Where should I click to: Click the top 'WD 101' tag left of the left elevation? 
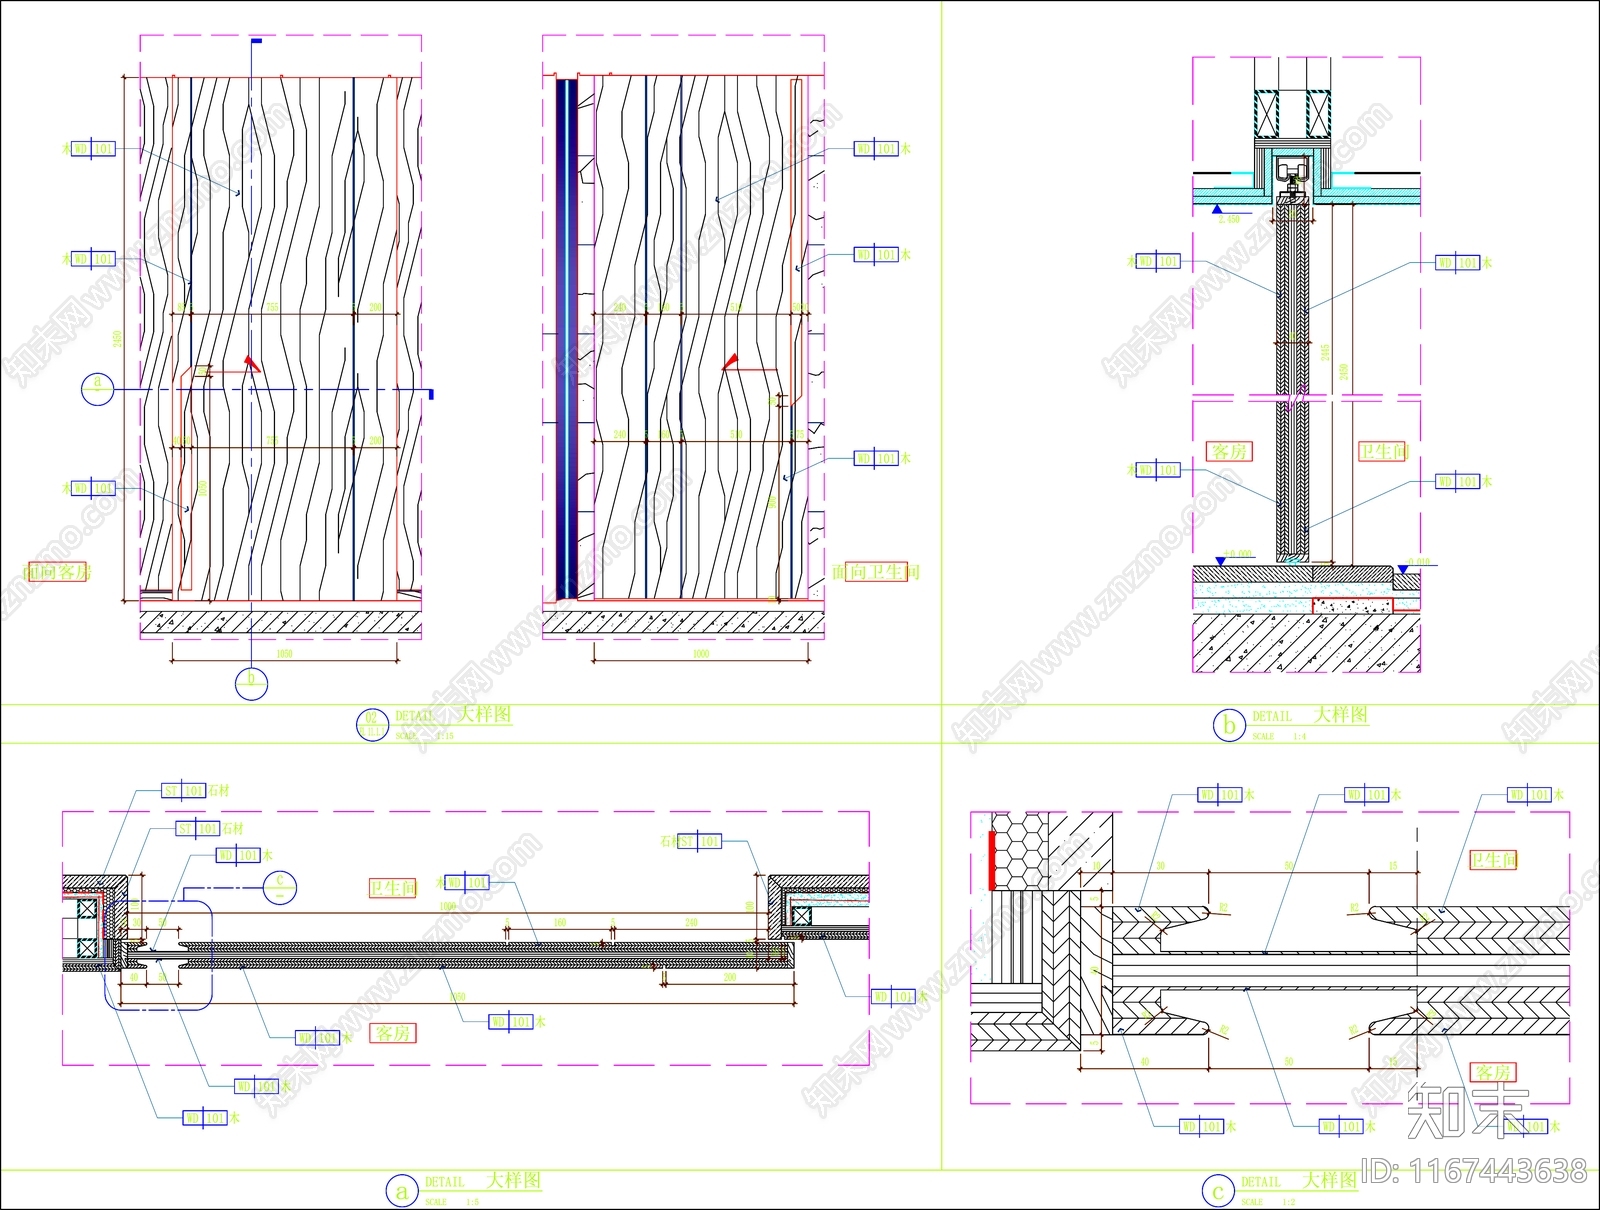[x=88, y=149]
